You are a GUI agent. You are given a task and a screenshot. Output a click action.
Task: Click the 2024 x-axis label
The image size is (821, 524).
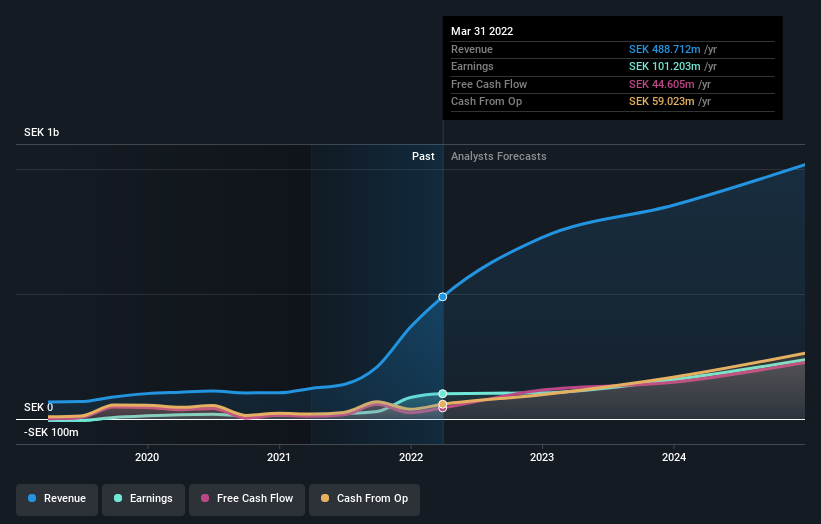pyautogui.click(x=674, y=457)
